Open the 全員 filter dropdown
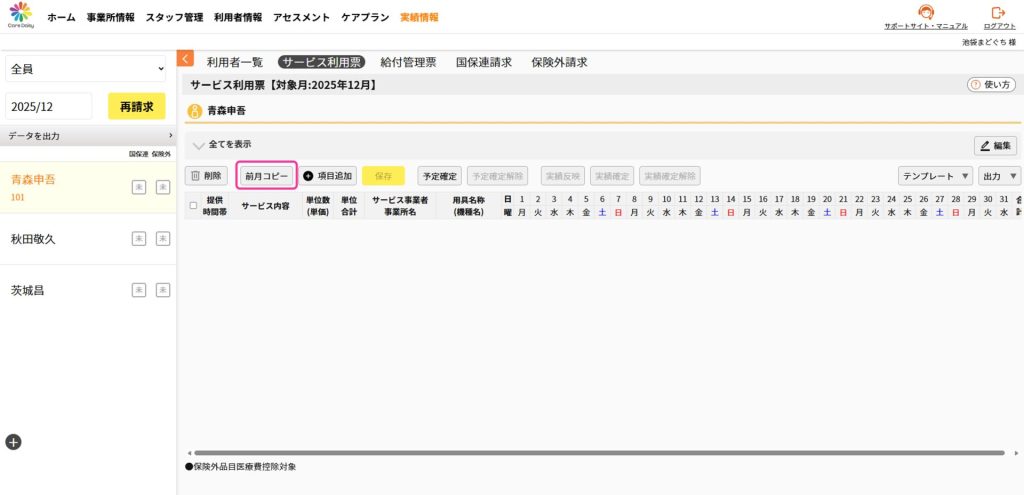 86,68
